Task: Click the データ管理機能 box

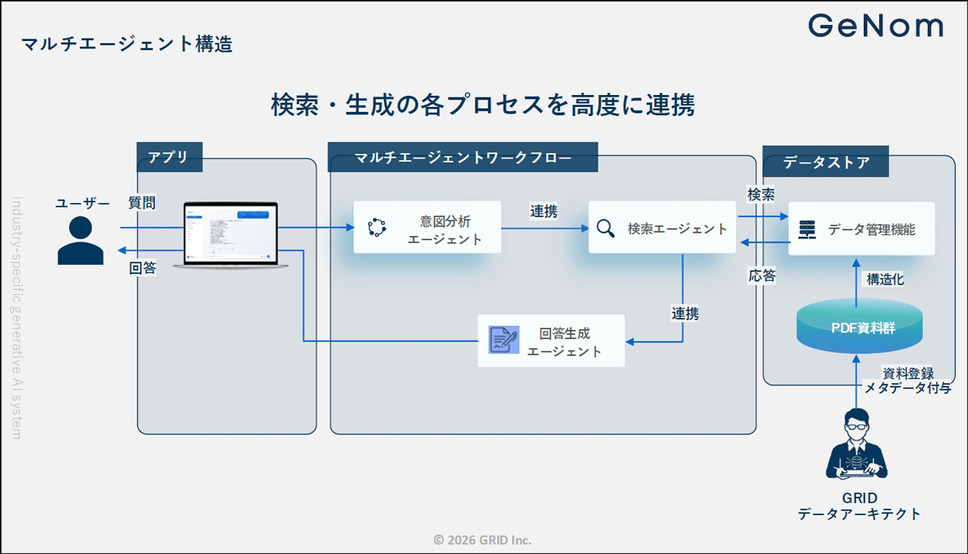Action: tap(861, 229)
